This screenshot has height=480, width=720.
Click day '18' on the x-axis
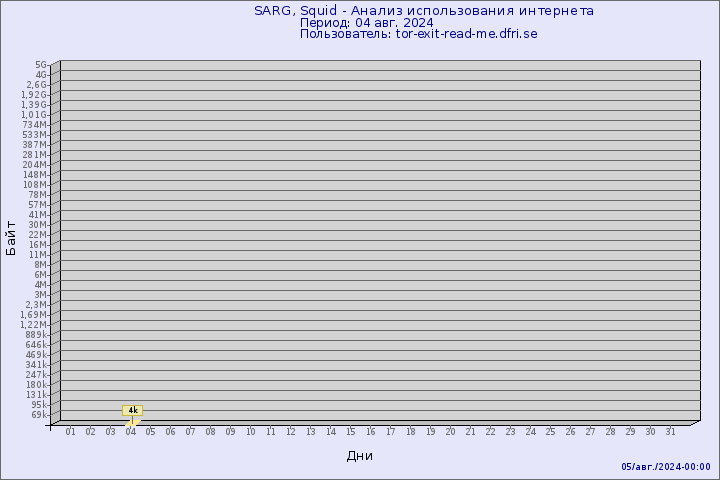tap(411, 432)
